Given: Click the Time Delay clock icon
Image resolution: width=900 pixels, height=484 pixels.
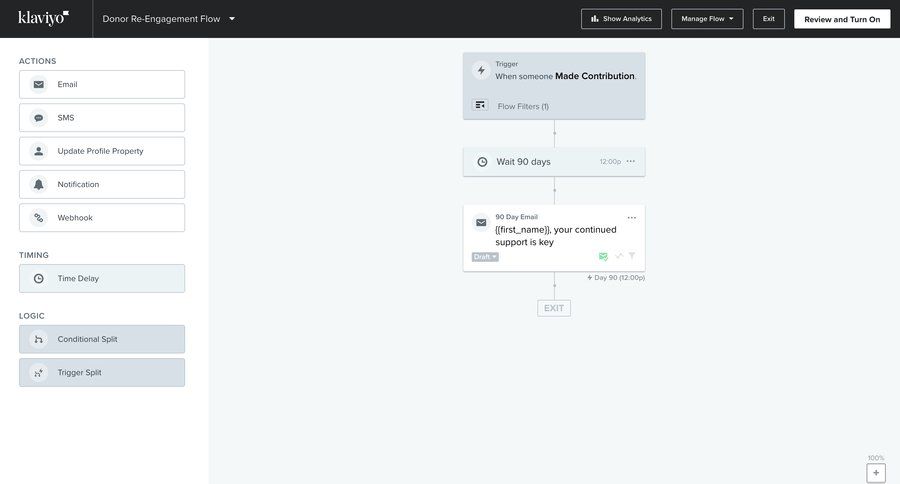Looking at the screenshot, I should pos(38,278).
